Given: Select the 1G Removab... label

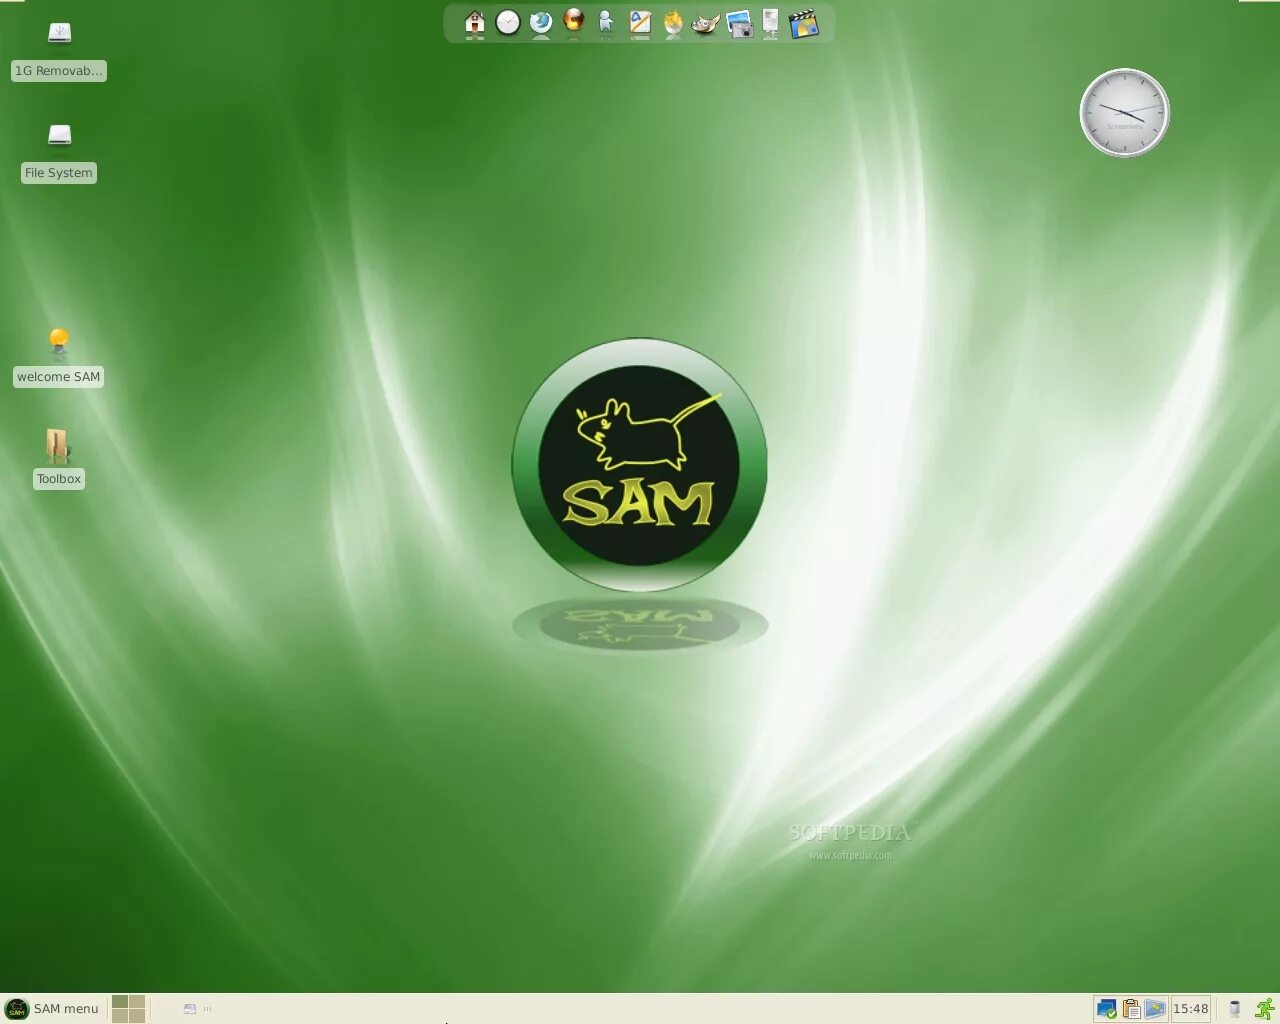Looking at the screenshot, I should [59, 71].
